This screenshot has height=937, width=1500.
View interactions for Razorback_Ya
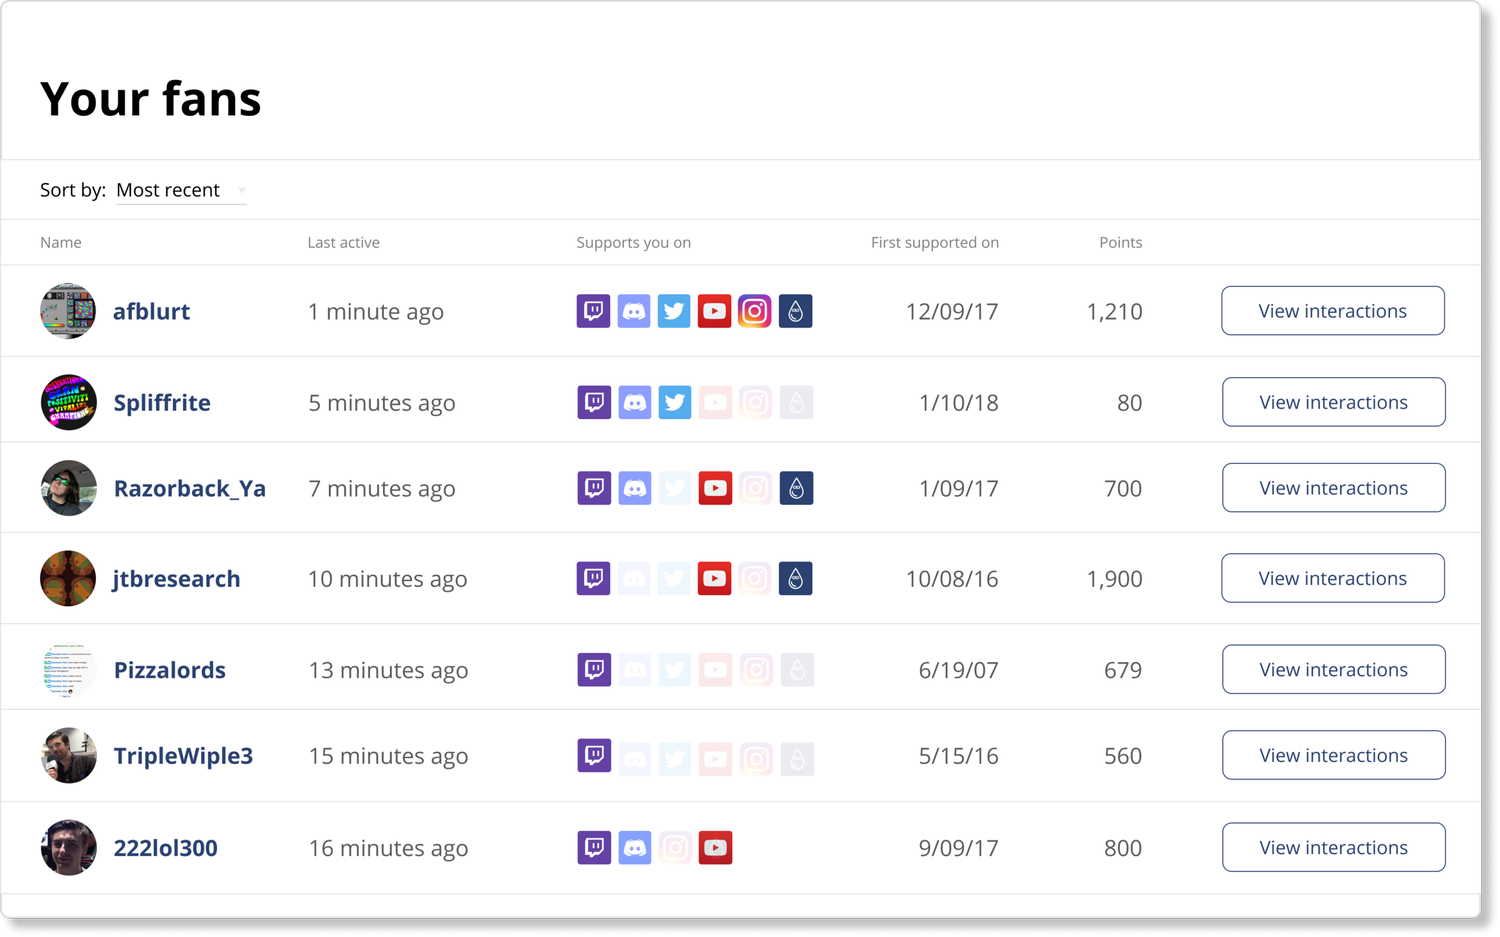pyautogui.click(x=1333, y=488)
